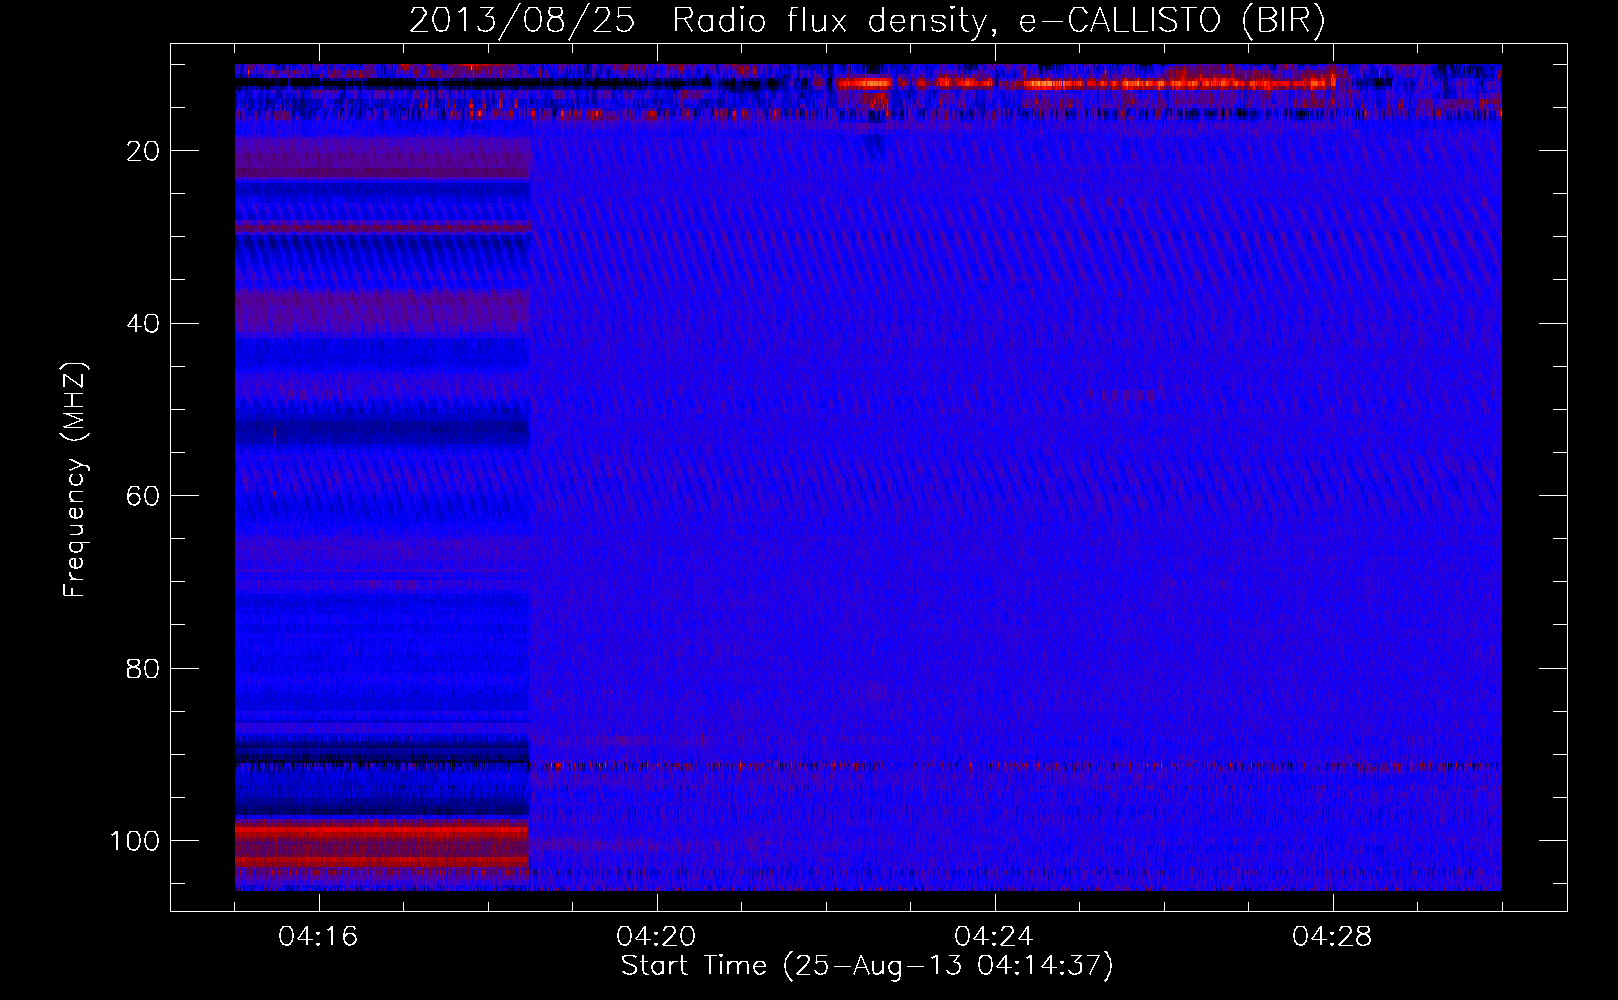Click the 80 frequency tick label

[x=144, y=669]
